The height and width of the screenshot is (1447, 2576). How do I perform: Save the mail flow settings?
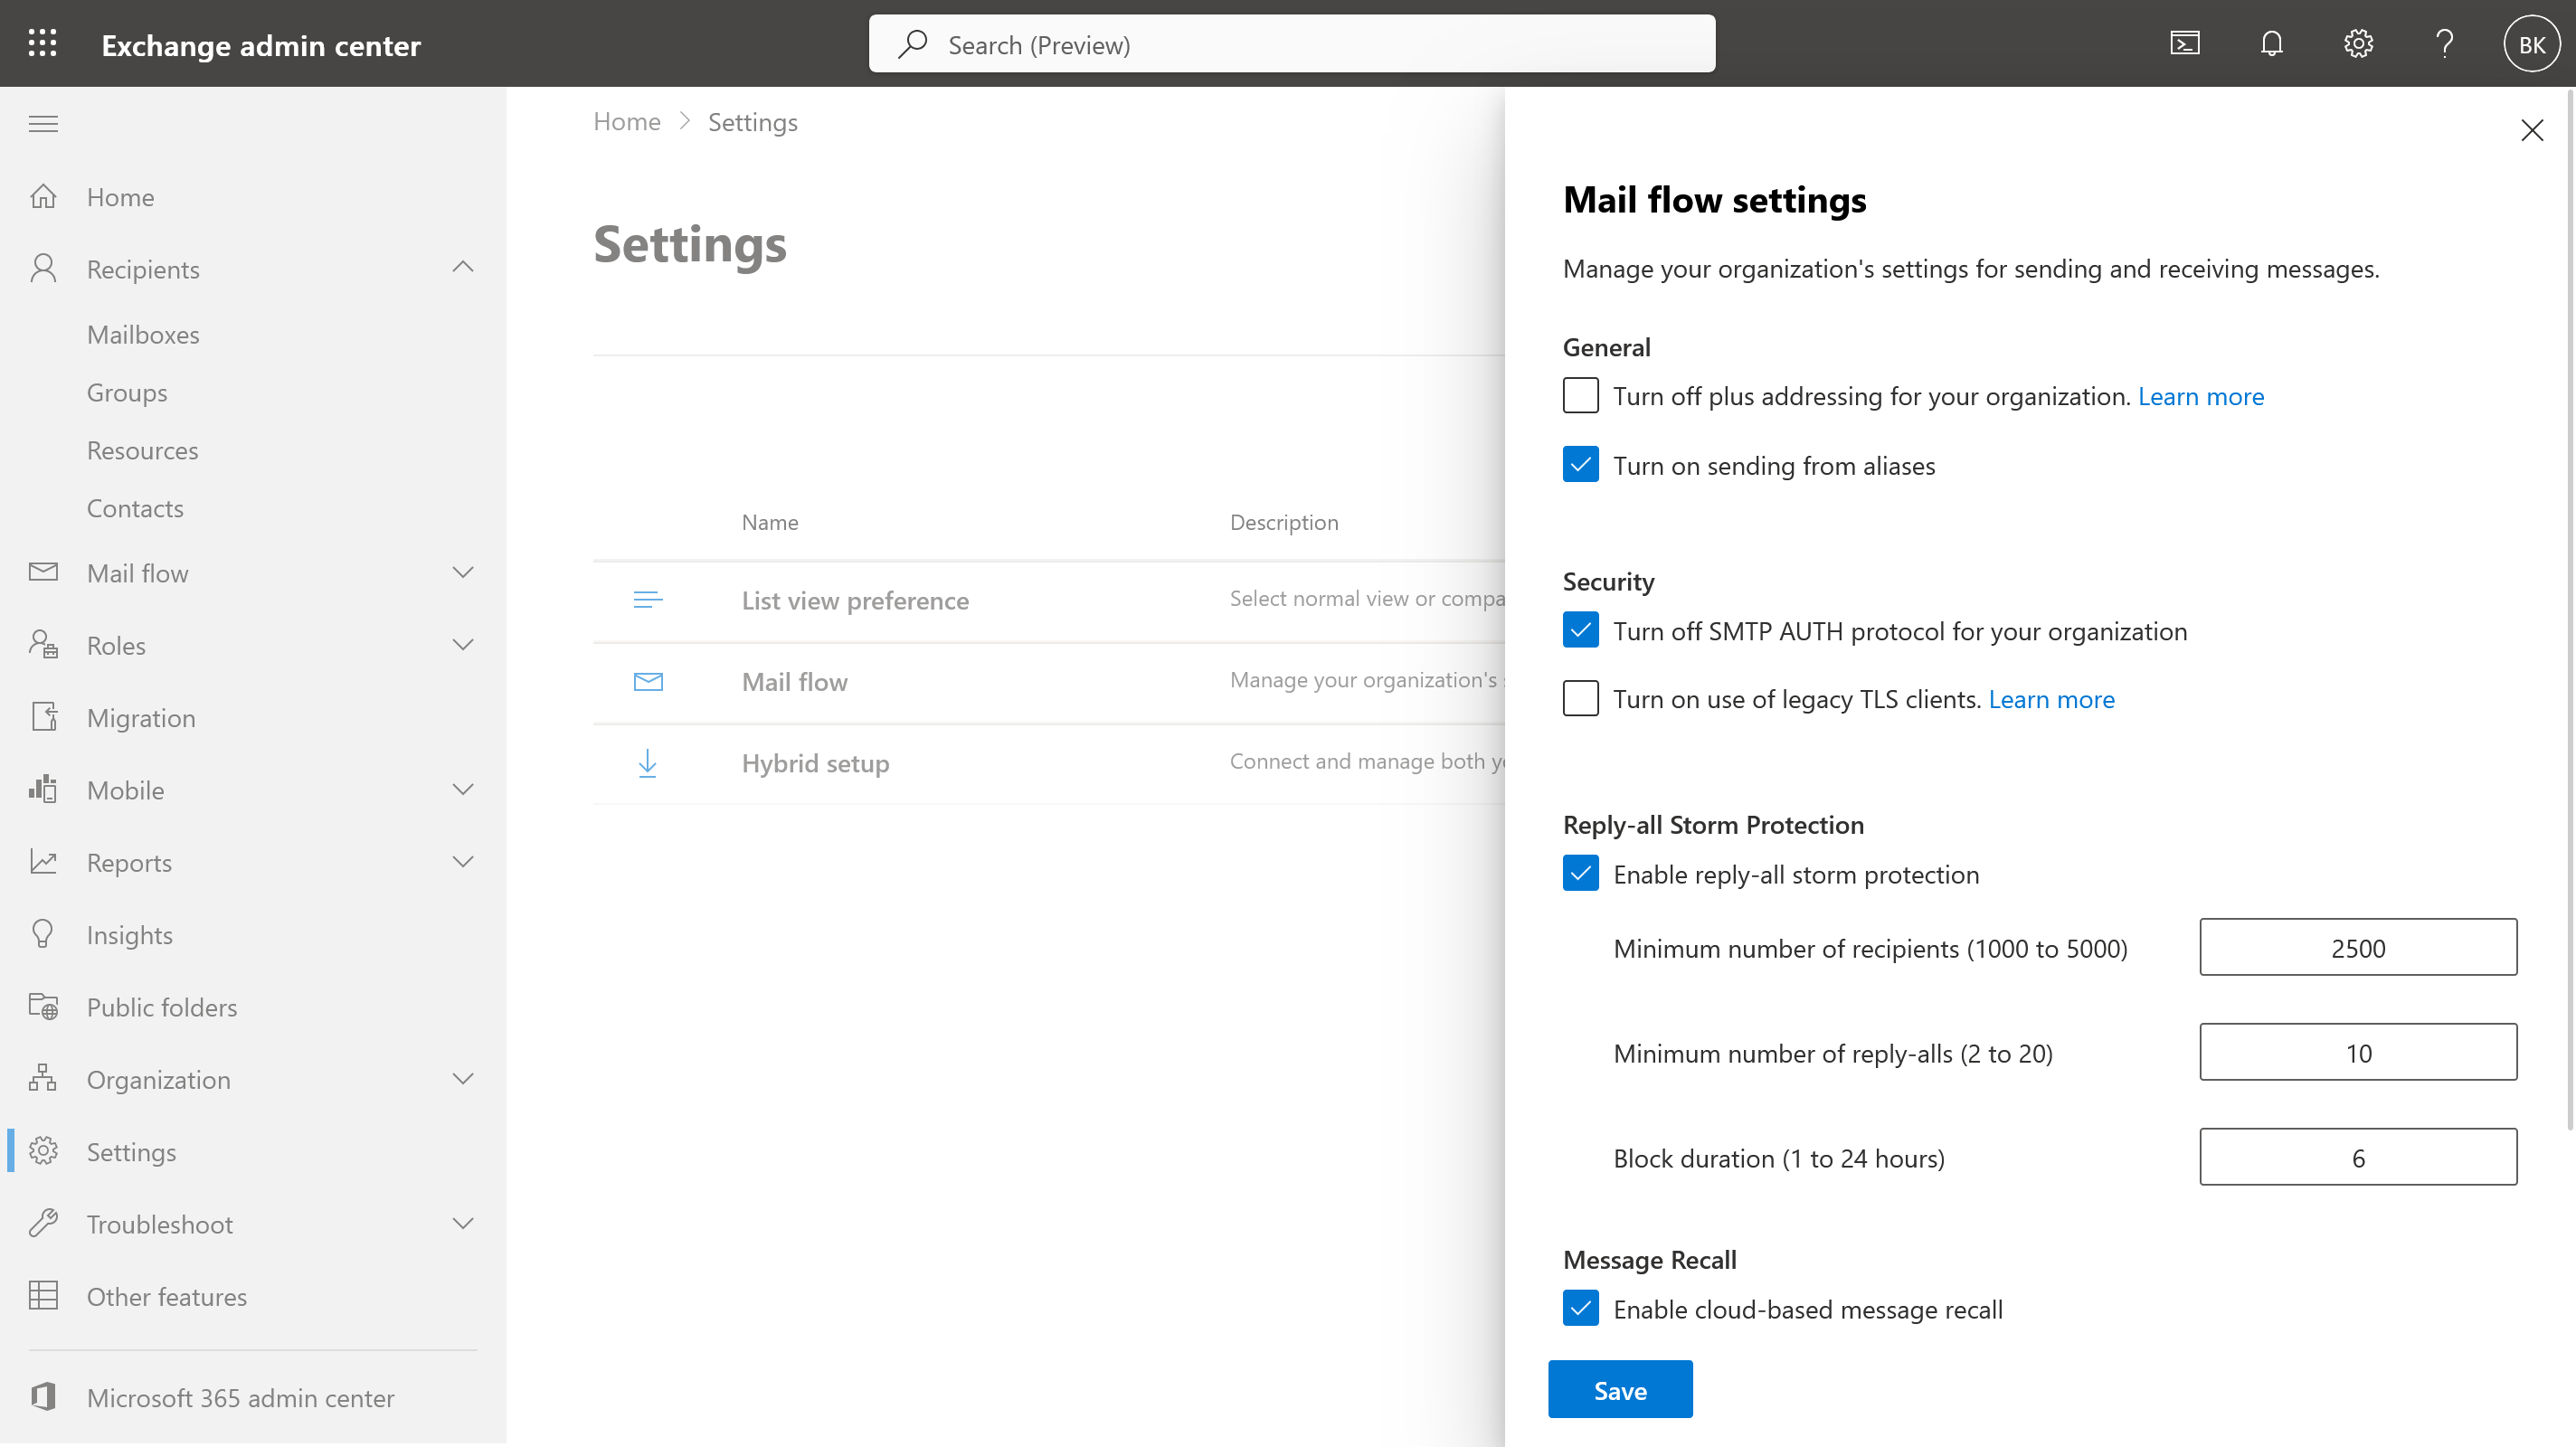tap(1620, 1389)
